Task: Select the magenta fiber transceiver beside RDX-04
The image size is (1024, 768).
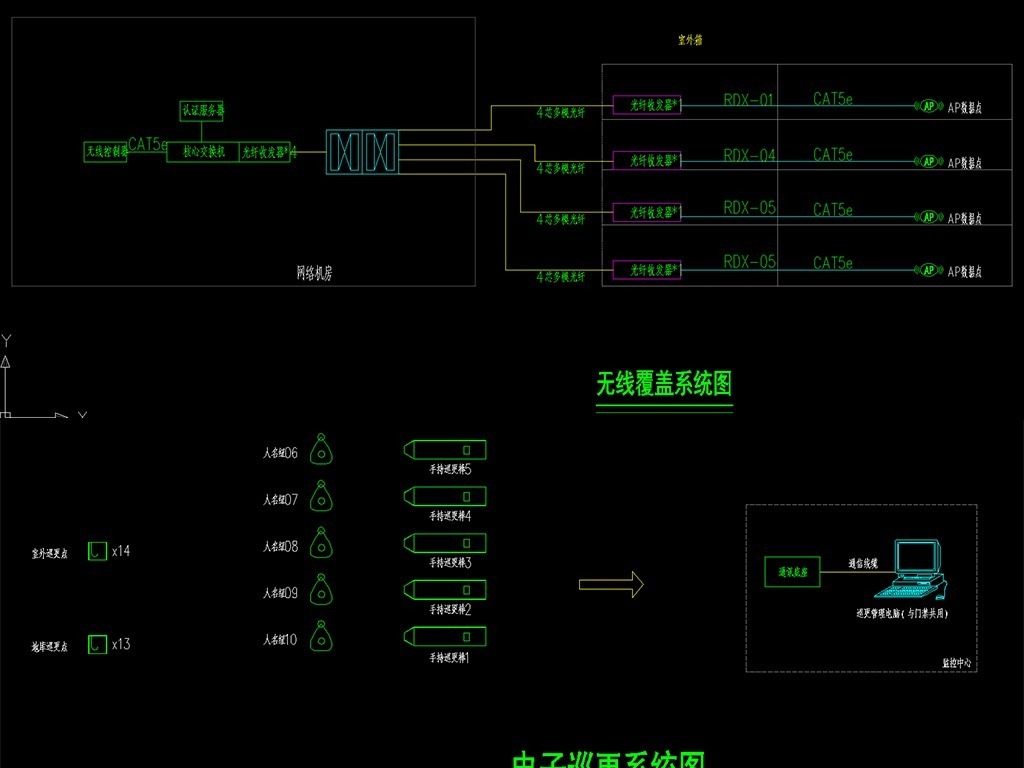Action: (x=646, y=160)
